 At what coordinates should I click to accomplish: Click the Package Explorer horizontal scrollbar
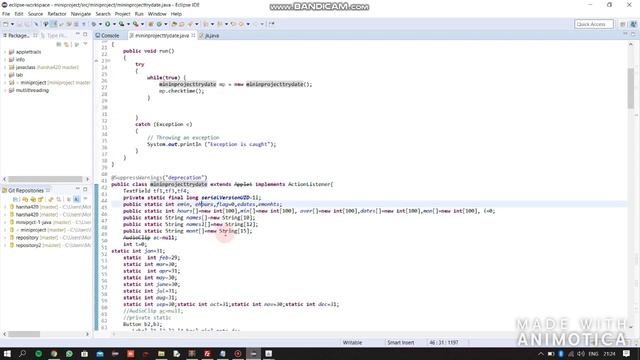(45, 179)
